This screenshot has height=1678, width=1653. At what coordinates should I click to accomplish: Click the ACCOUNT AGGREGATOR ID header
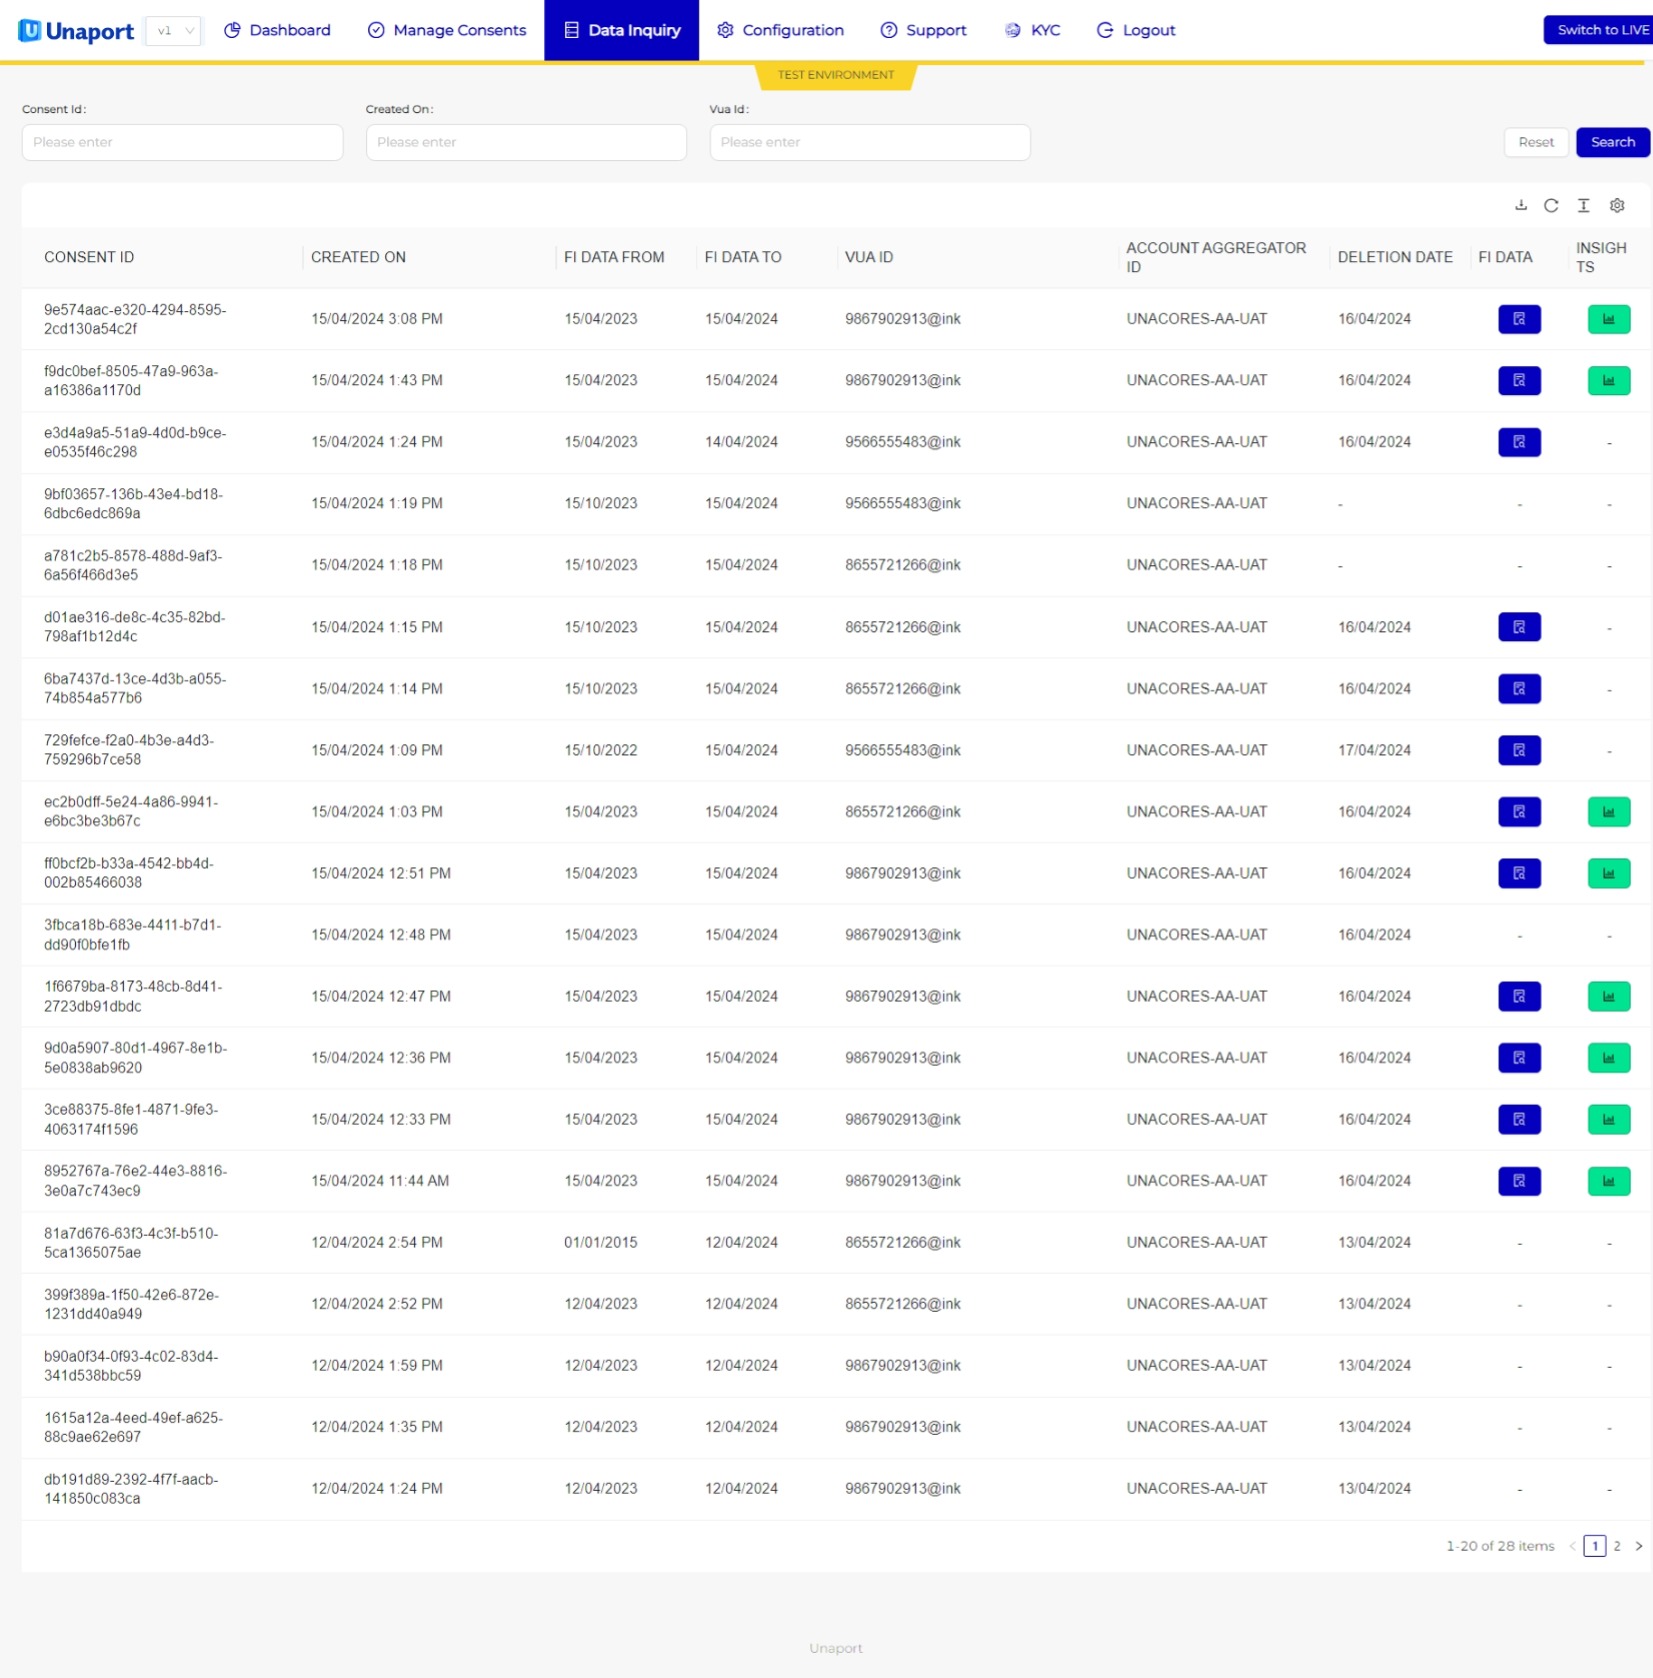point(1215,257)
